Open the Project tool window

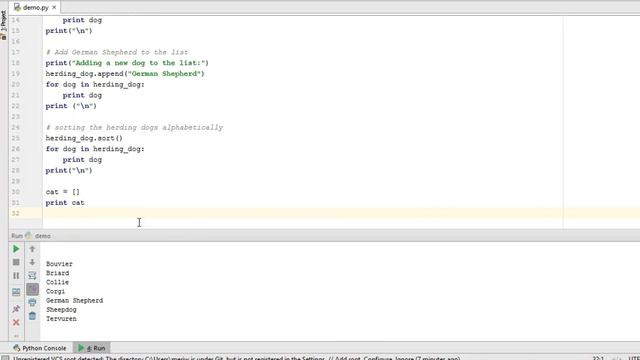click(x=4, y=24)
